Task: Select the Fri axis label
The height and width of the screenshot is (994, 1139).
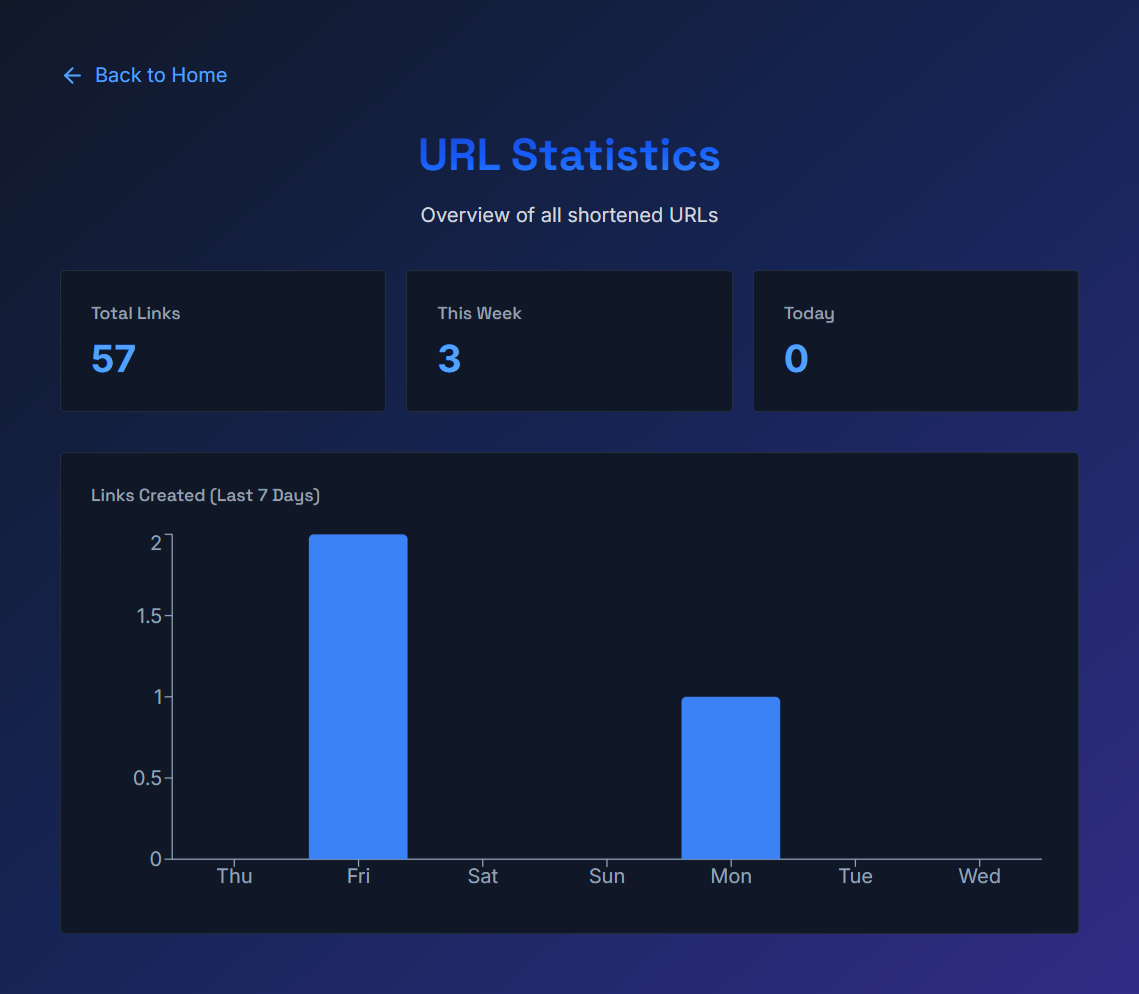Action: point(358,875)
